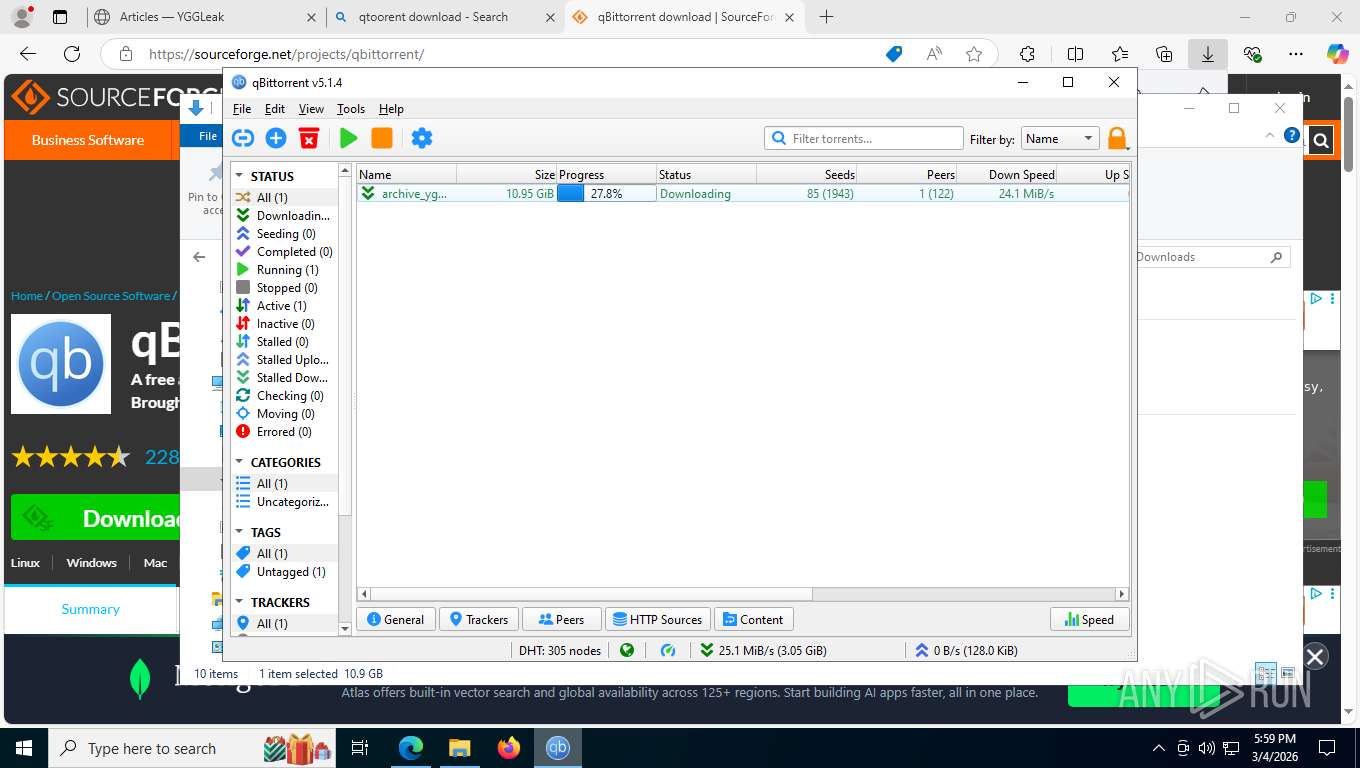
Task: Open Preferences with the blue gear icon
Action: [422, 138]
